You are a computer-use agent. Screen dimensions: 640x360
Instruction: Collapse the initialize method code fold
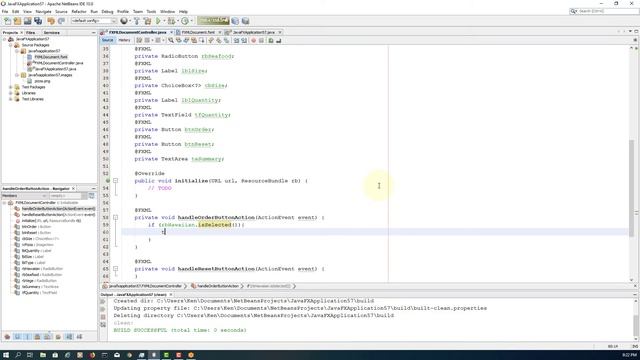click(x=116, y=180)
